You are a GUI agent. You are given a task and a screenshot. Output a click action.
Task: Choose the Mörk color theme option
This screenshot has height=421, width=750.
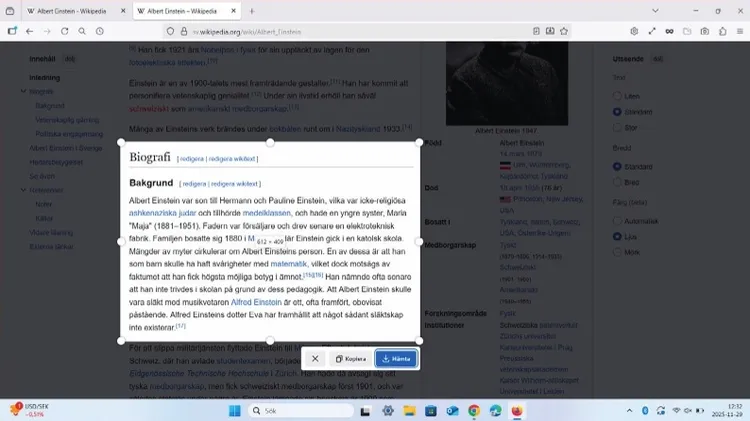tap(617, 252)
